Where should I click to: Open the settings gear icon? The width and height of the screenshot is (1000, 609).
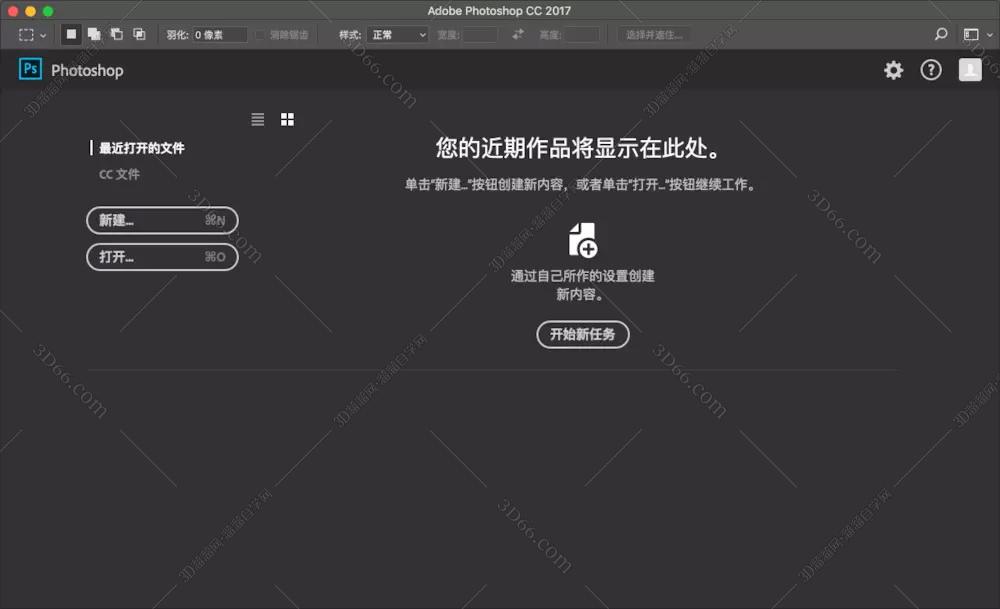893,70
